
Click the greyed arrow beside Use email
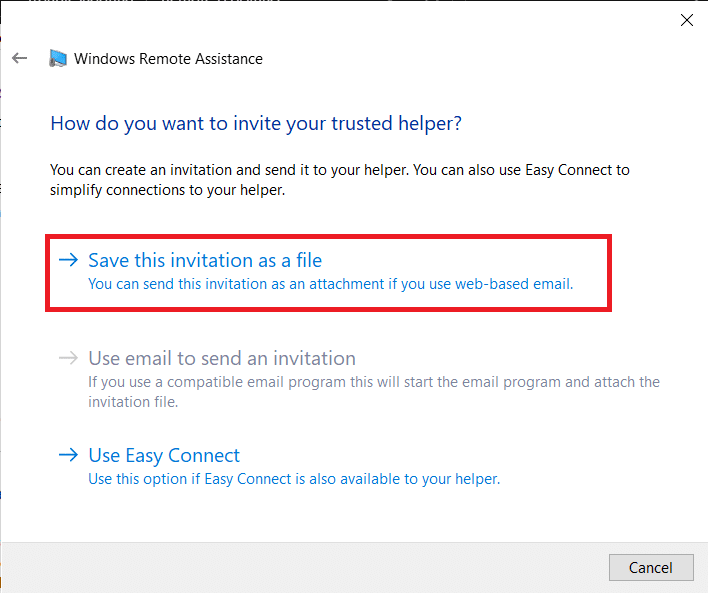pos(68,358)
